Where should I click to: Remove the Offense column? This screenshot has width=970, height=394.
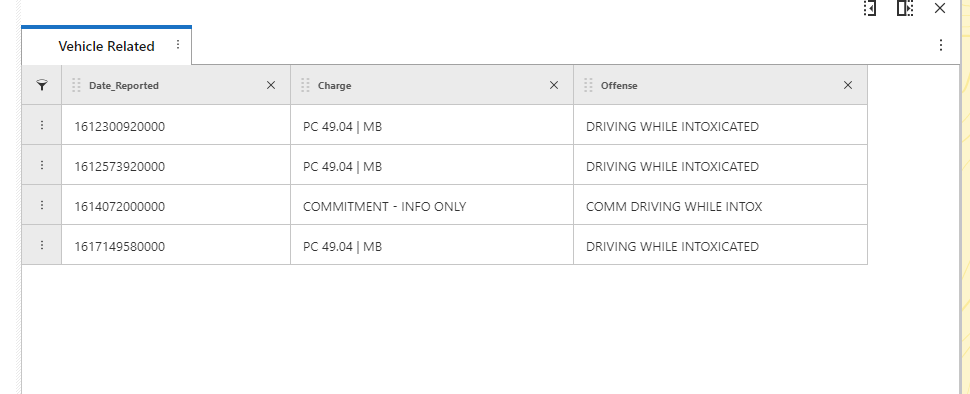[848, 85]
